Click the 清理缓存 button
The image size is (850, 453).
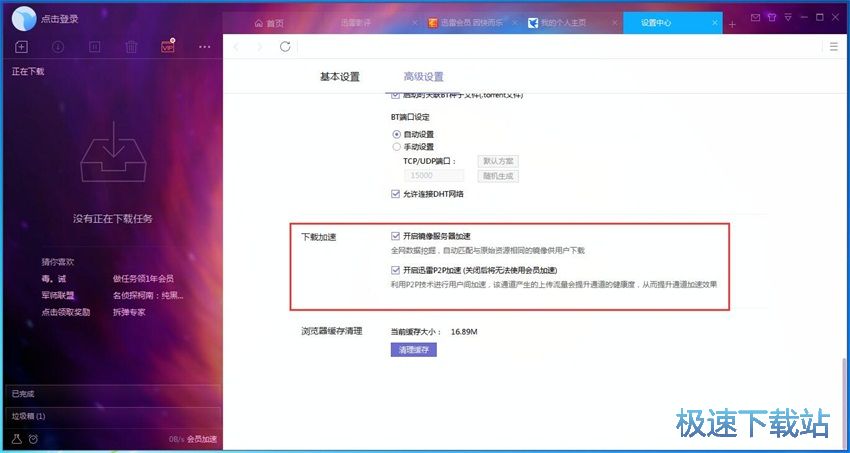coord(414,350)
